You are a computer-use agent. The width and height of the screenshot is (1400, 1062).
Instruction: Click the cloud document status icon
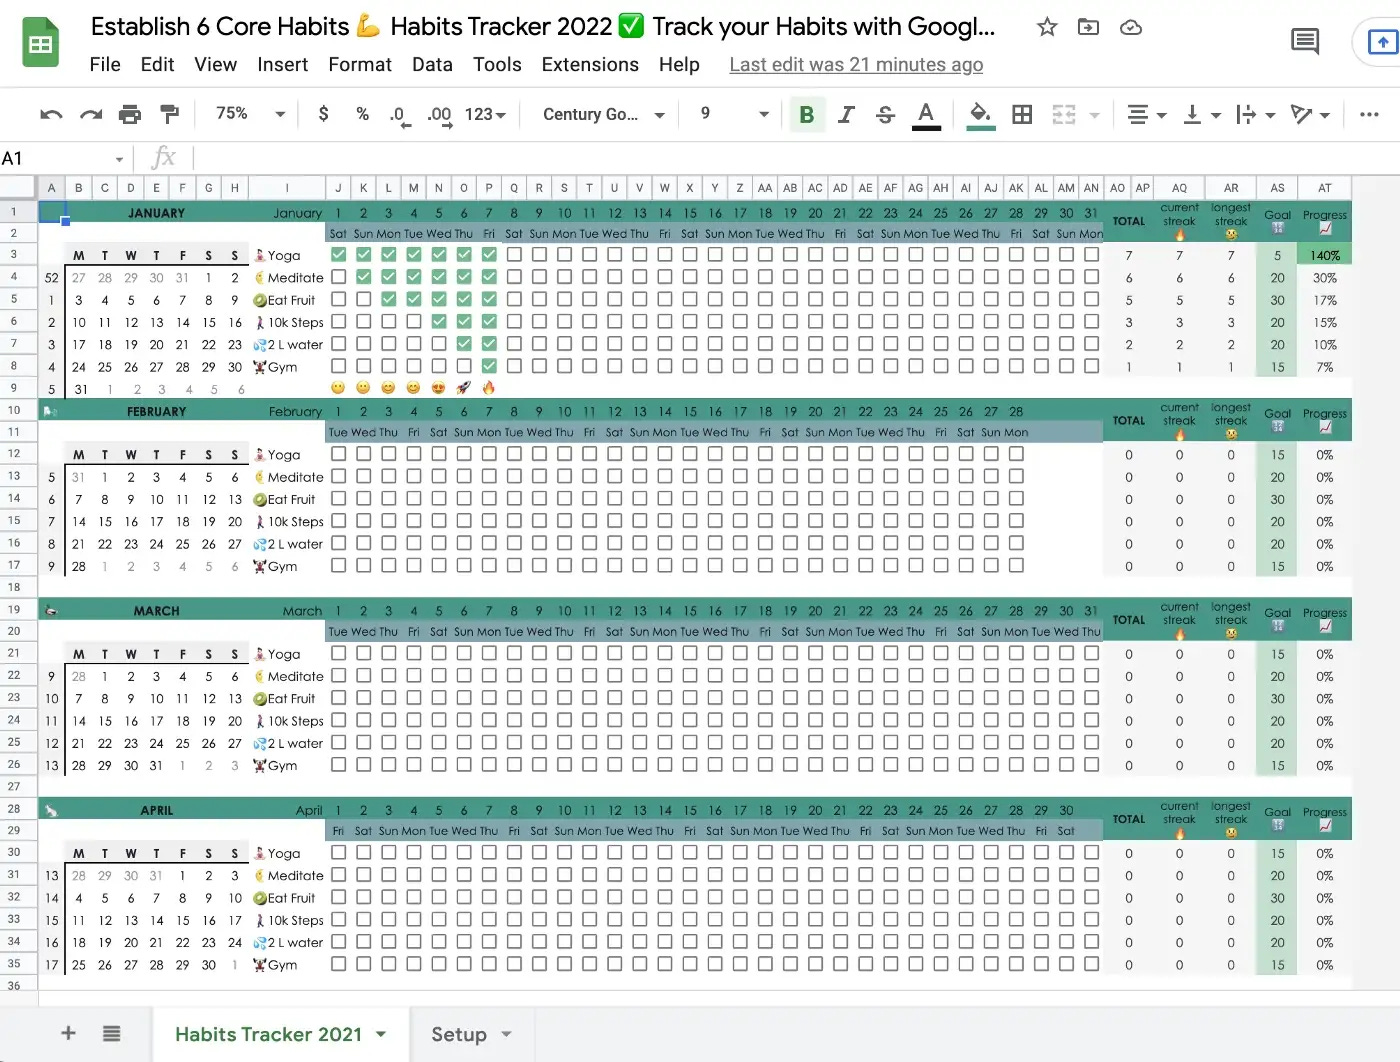[1131, 27]
